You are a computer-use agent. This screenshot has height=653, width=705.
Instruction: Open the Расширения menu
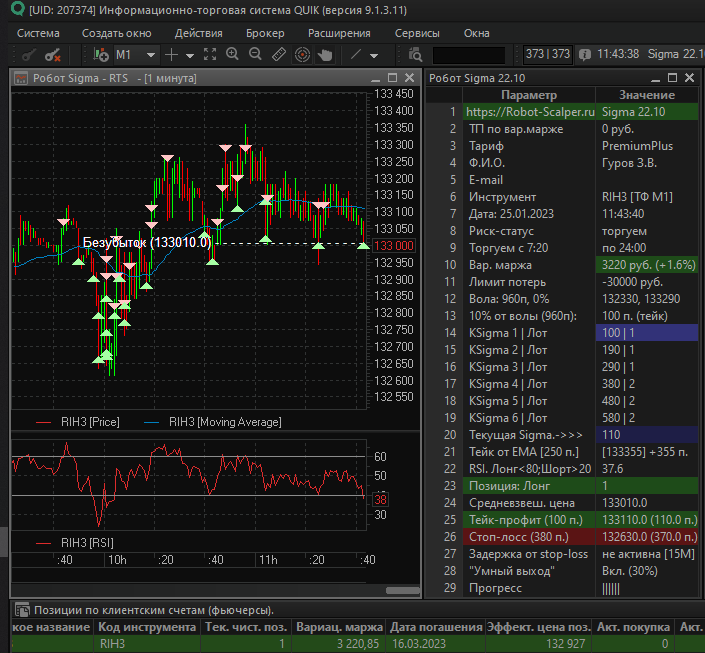coord(339,33)
